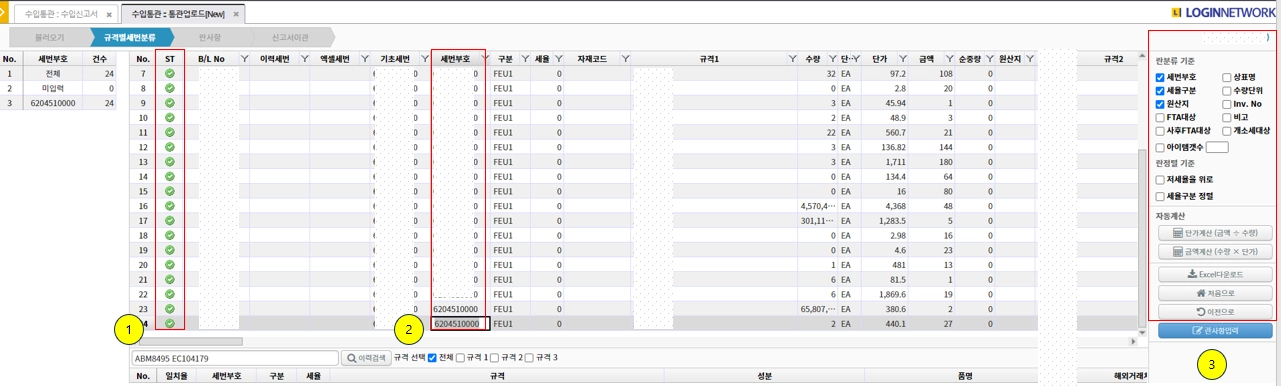The image size is (1281, 386).
Task: Click the search field containing ABM8495 EC104179
Action: pyautogui.click(x=235, y=358)
